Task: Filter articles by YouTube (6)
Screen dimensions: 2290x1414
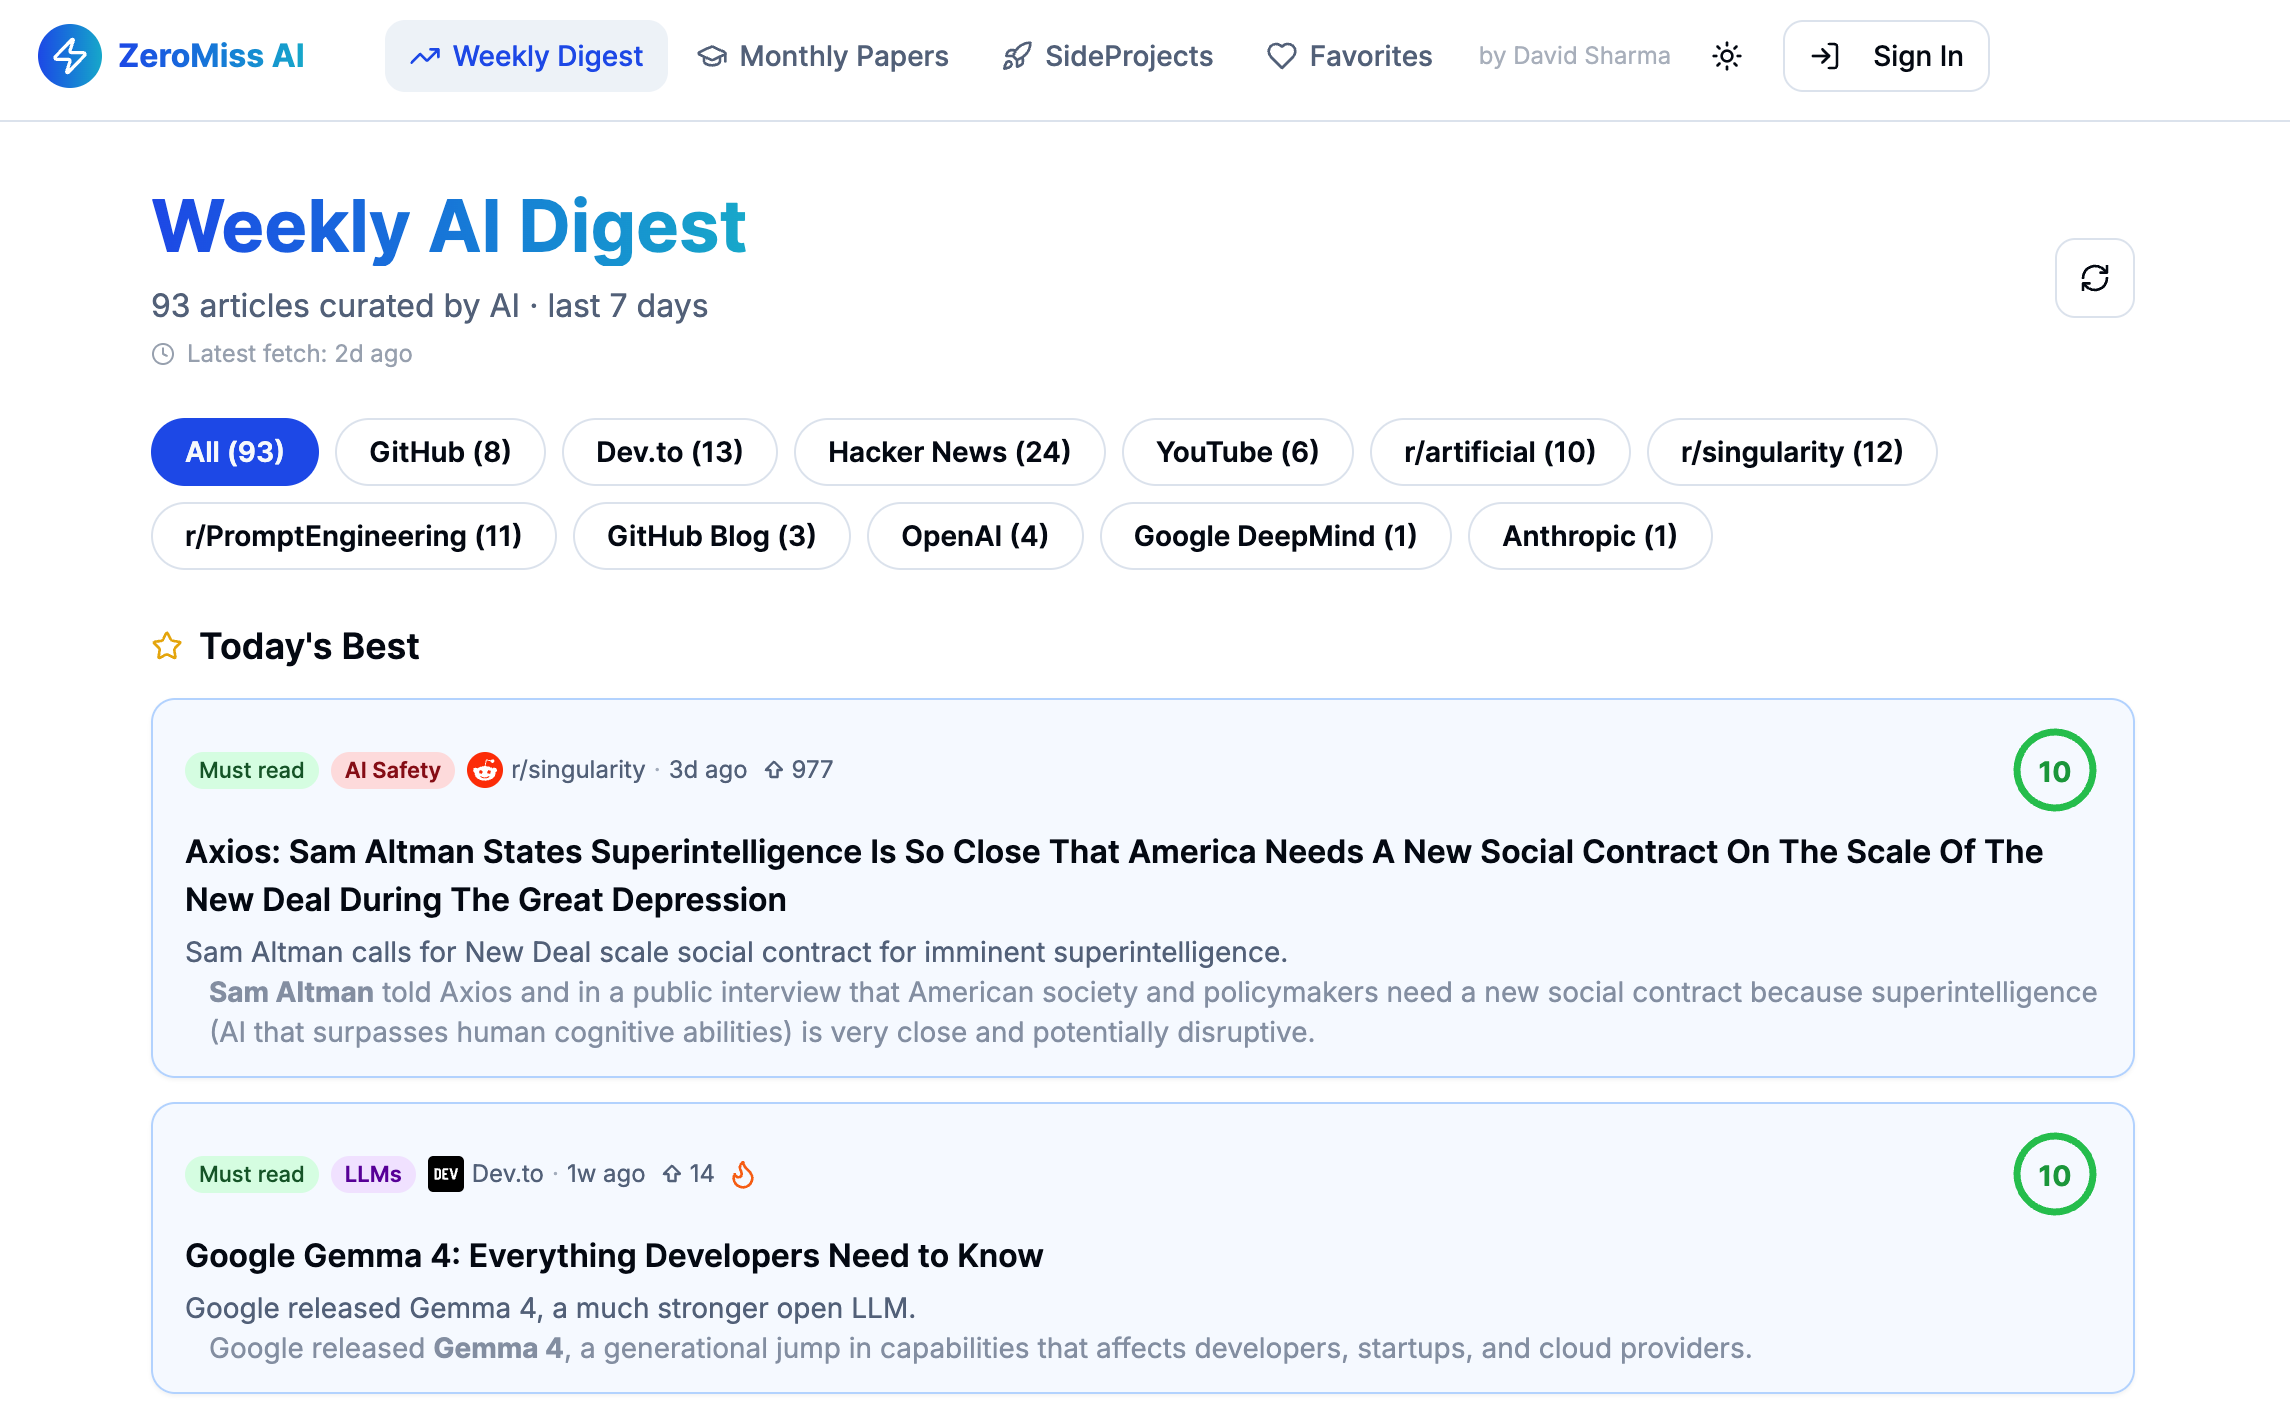Action: (x=1237, y=452)
